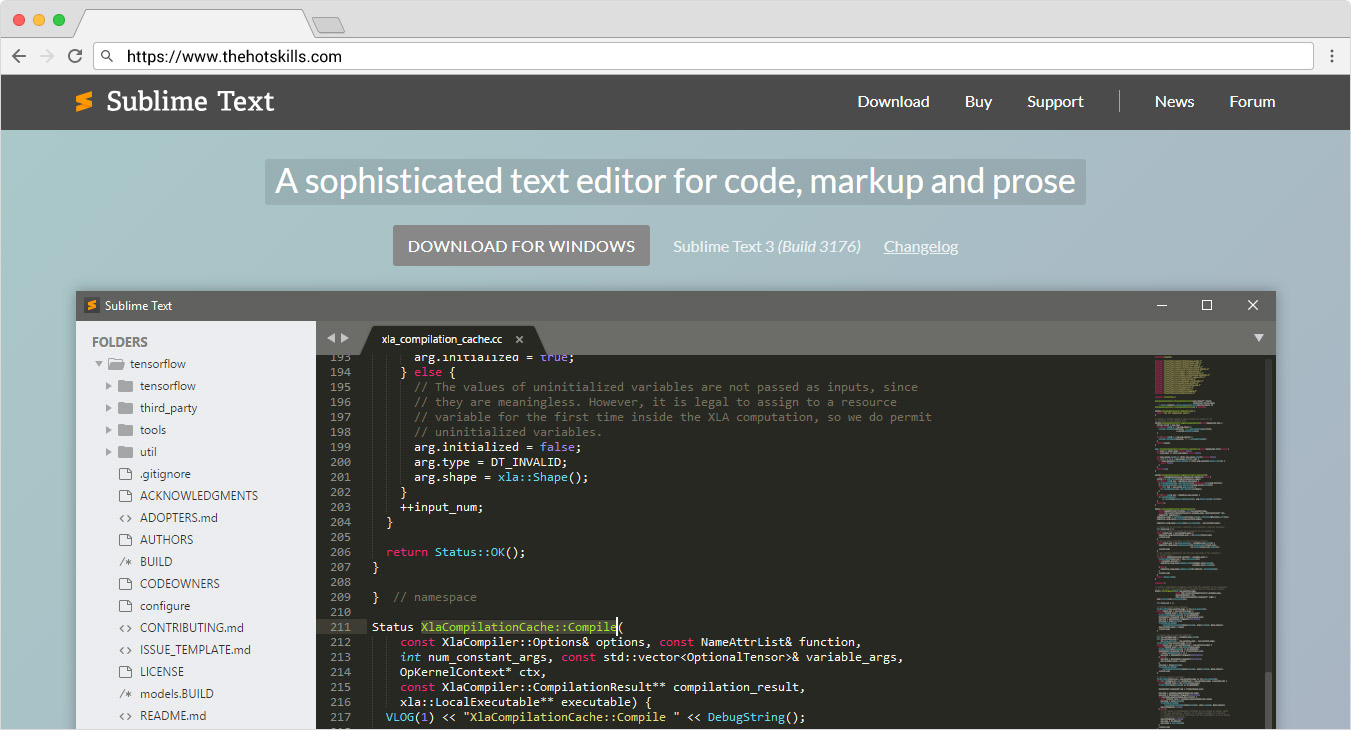1351x730 pixels.
Task: Click the Sublime Text site title
Action: pos(190,101)
